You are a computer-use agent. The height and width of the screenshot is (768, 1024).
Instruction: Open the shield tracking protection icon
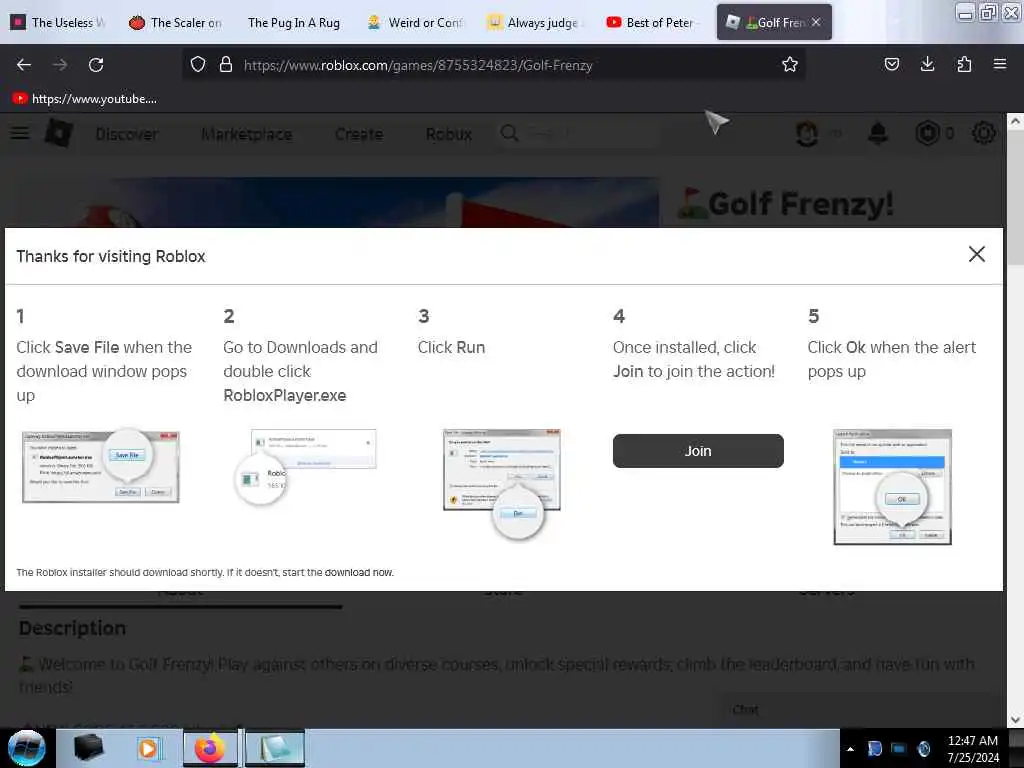coord(198,65)
